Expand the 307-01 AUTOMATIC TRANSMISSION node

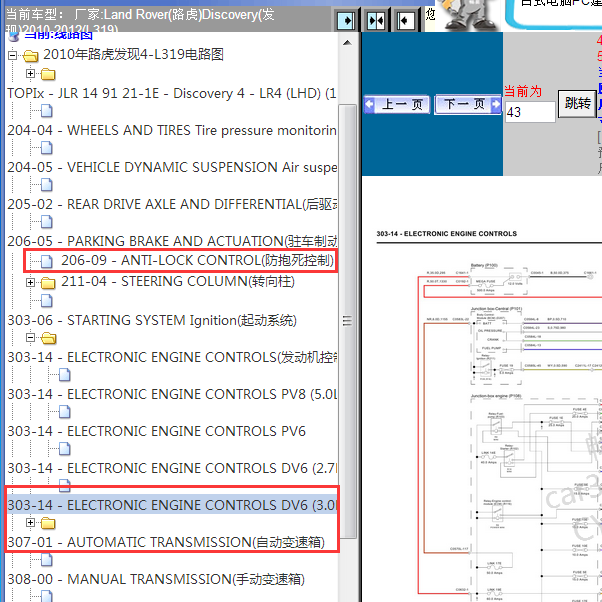(30, 523)
